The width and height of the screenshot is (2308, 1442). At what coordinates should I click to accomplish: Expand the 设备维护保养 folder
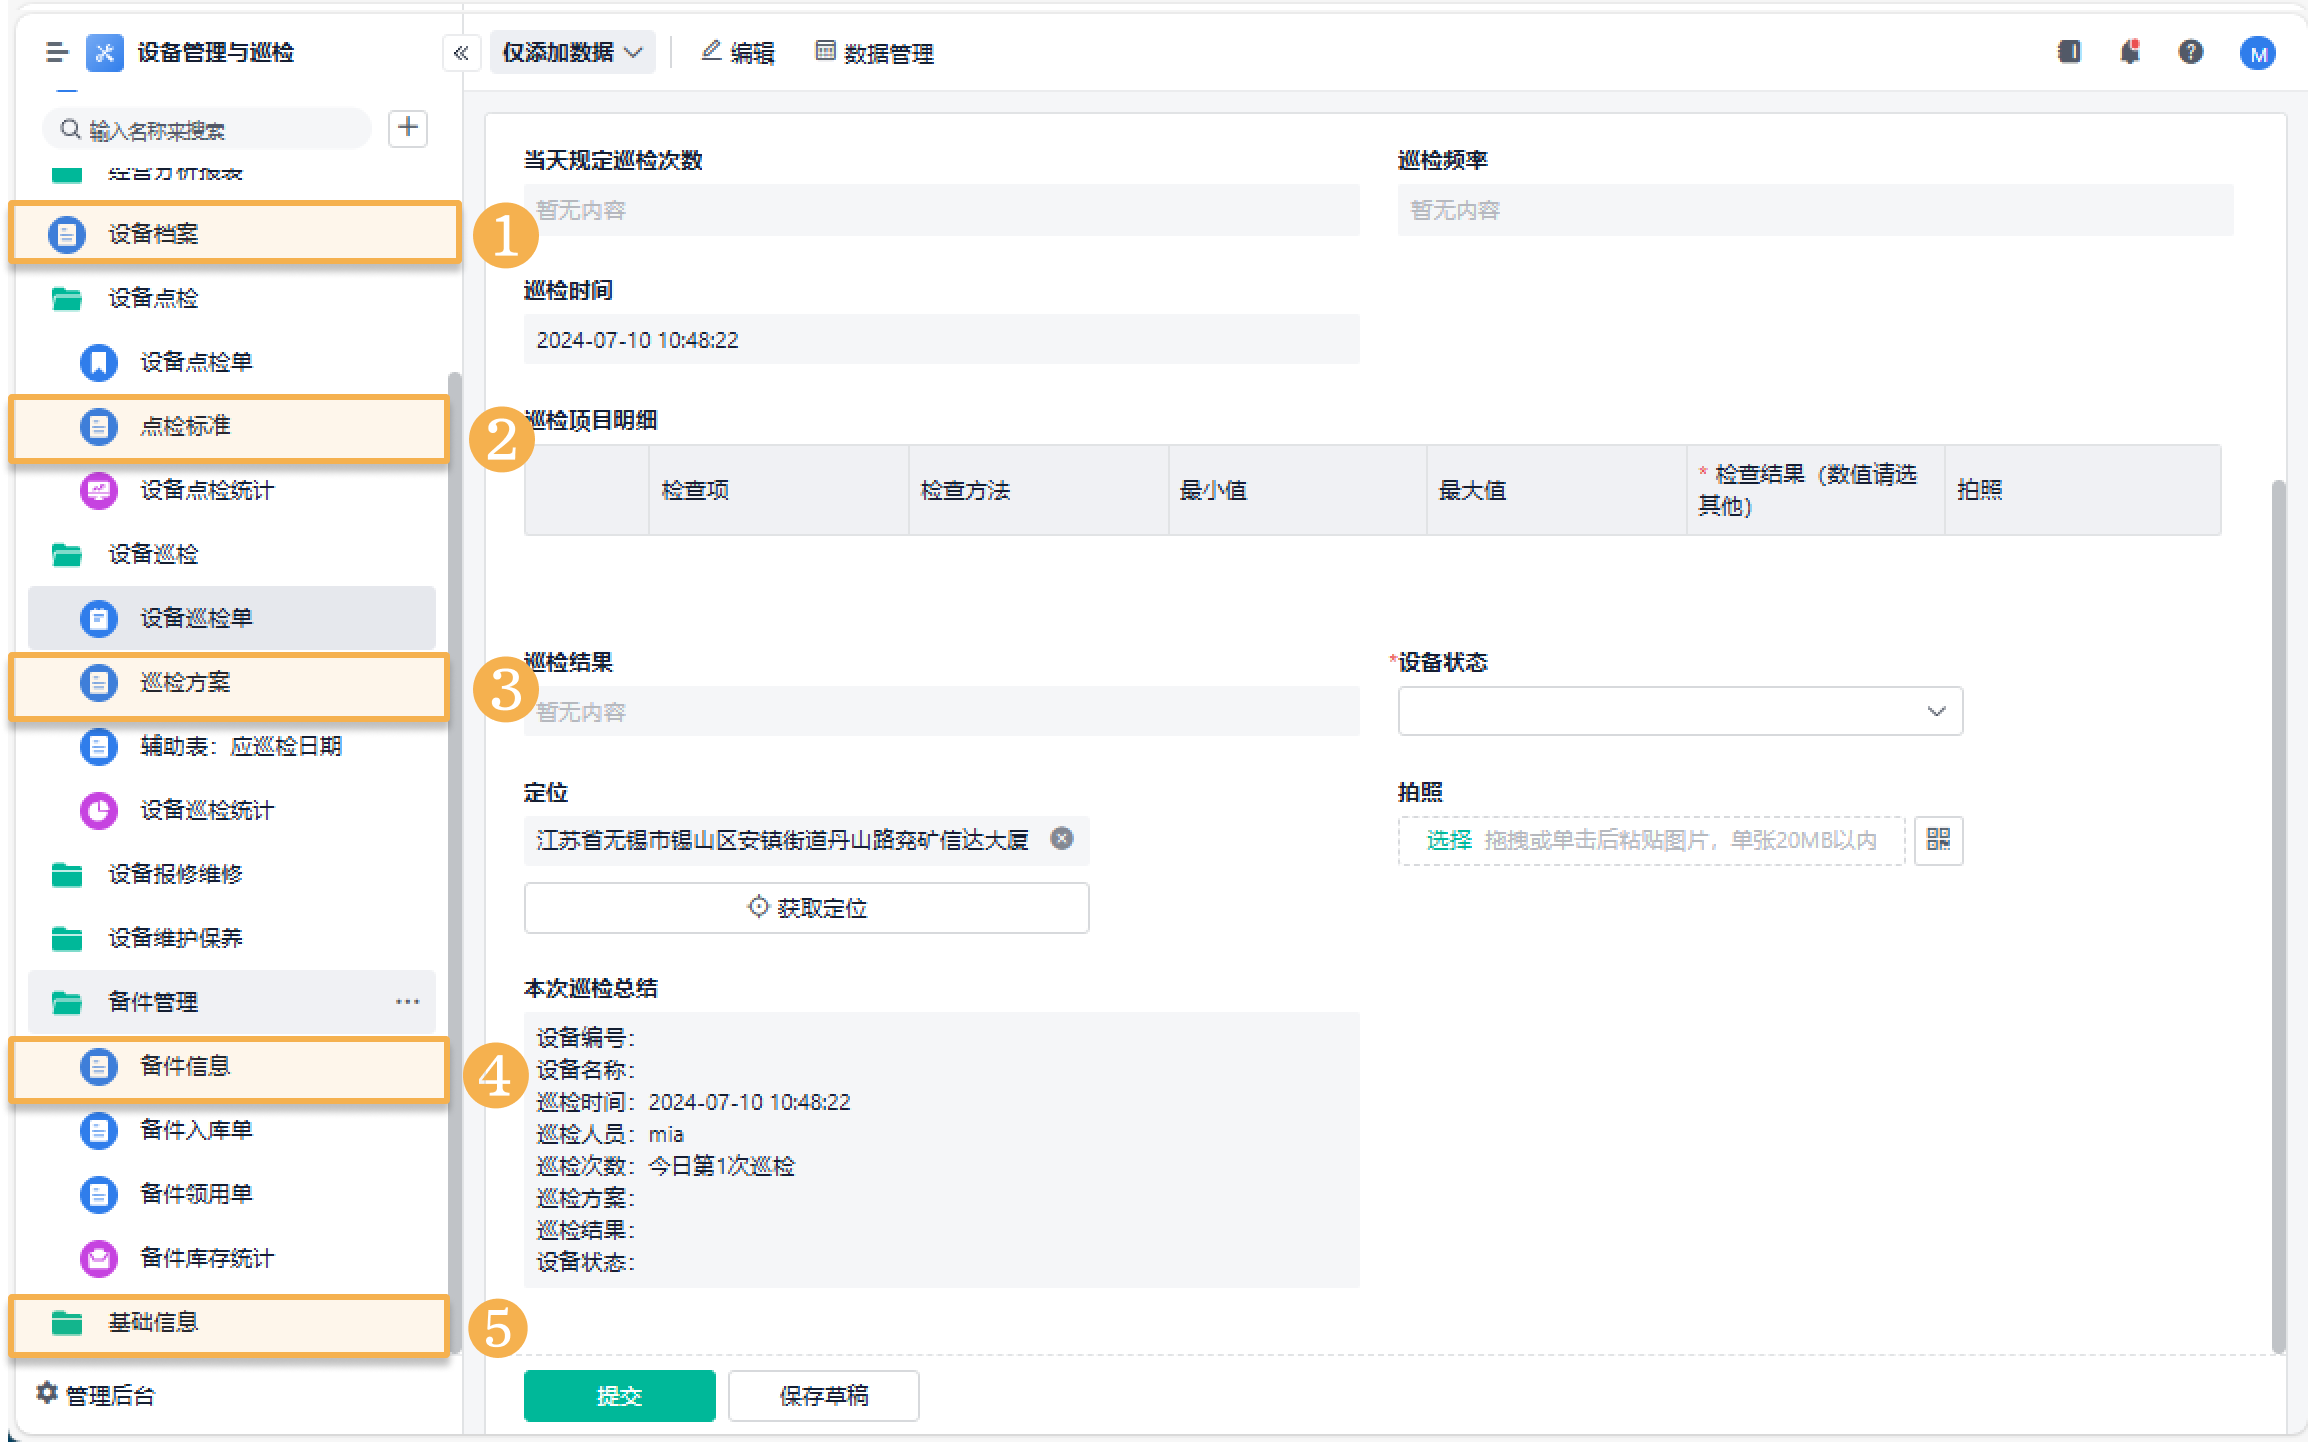[x=175, y=938]
